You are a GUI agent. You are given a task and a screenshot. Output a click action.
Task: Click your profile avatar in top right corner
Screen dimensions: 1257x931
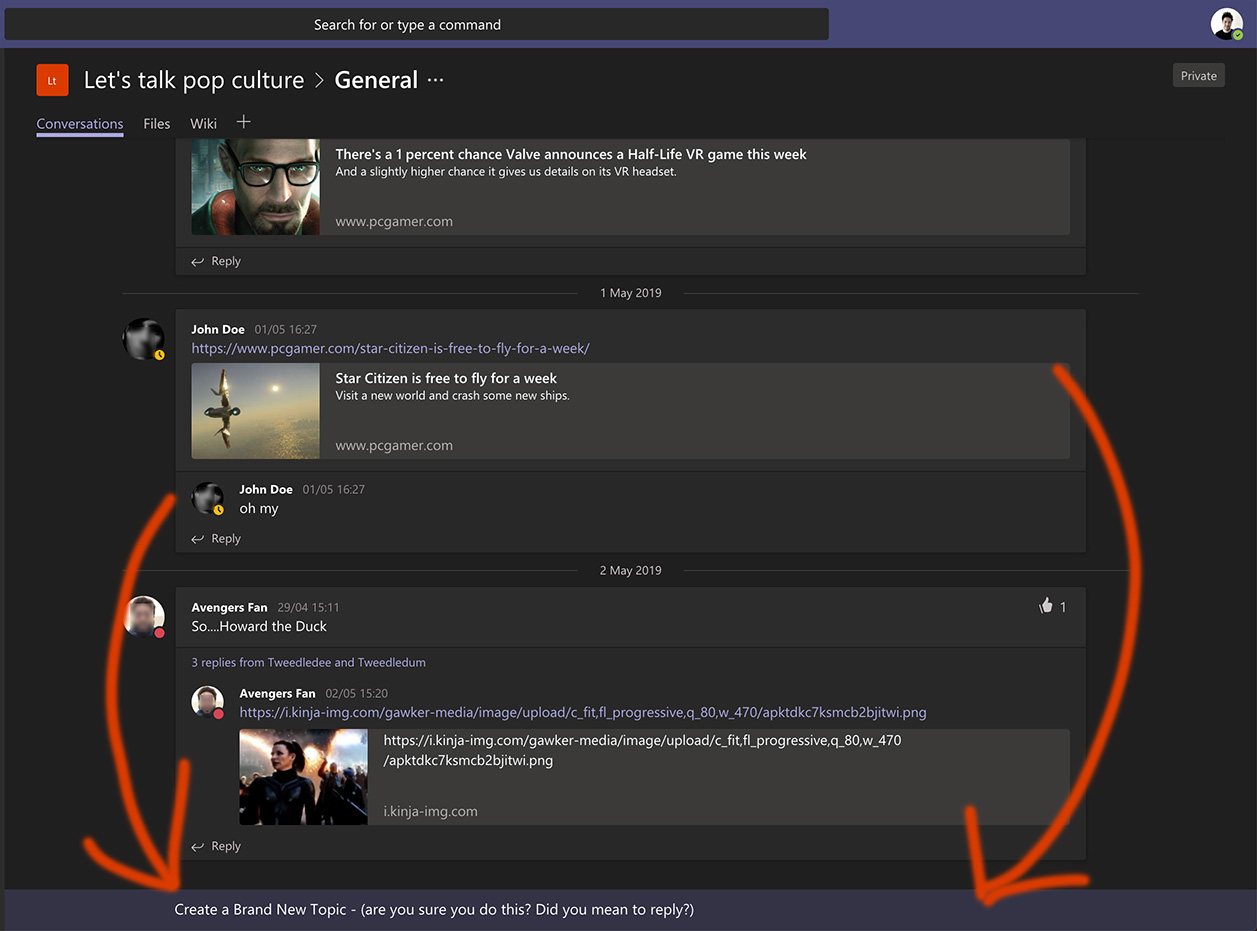pyautogui.click(x=1226, y=23)
